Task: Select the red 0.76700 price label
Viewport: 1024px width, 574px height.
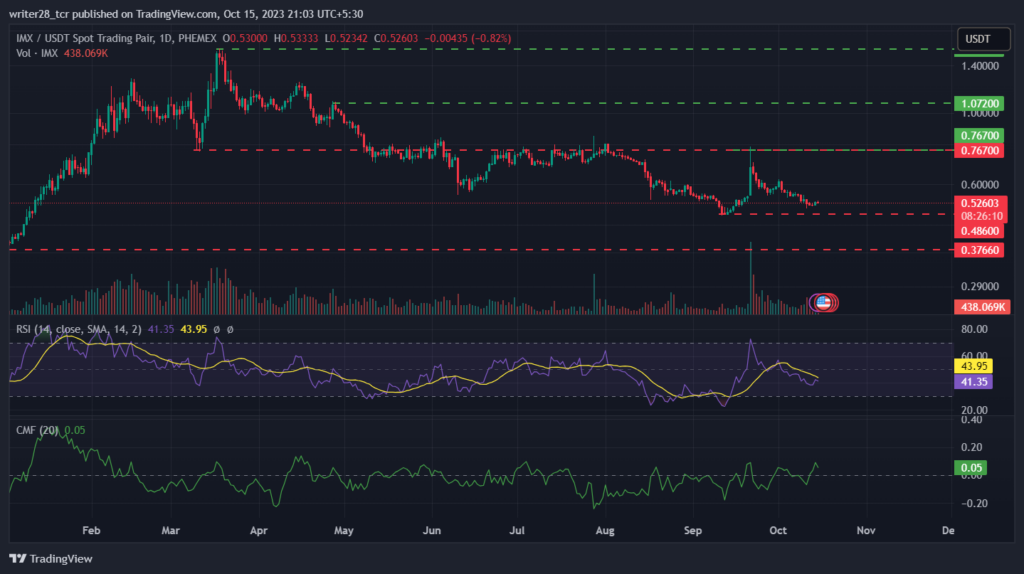Action: point(979,150)
